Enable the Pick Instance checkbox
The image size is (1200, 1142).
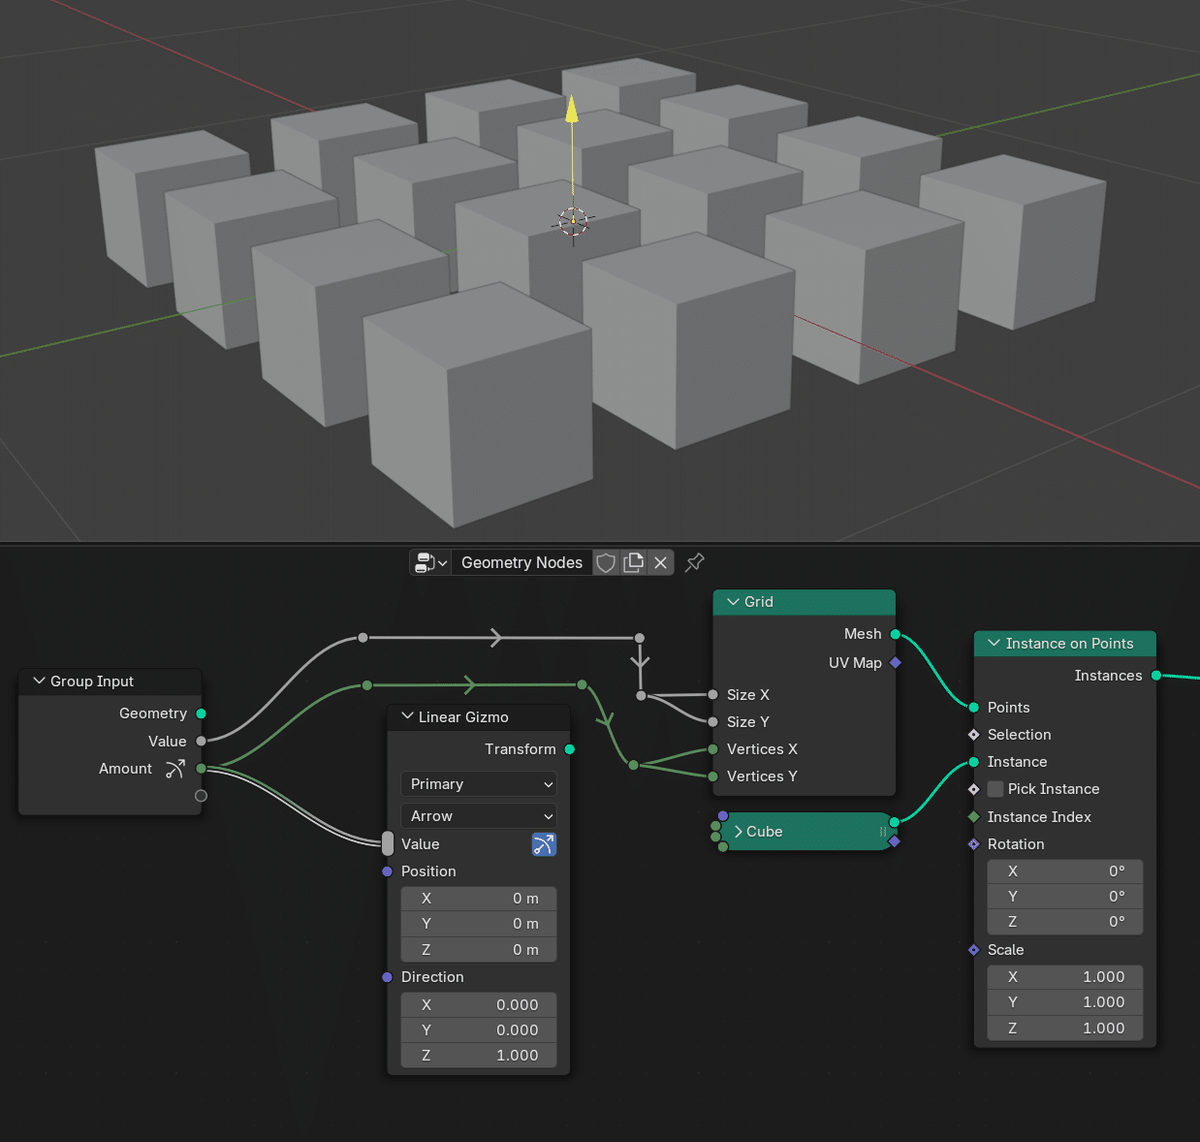point(995,789)
